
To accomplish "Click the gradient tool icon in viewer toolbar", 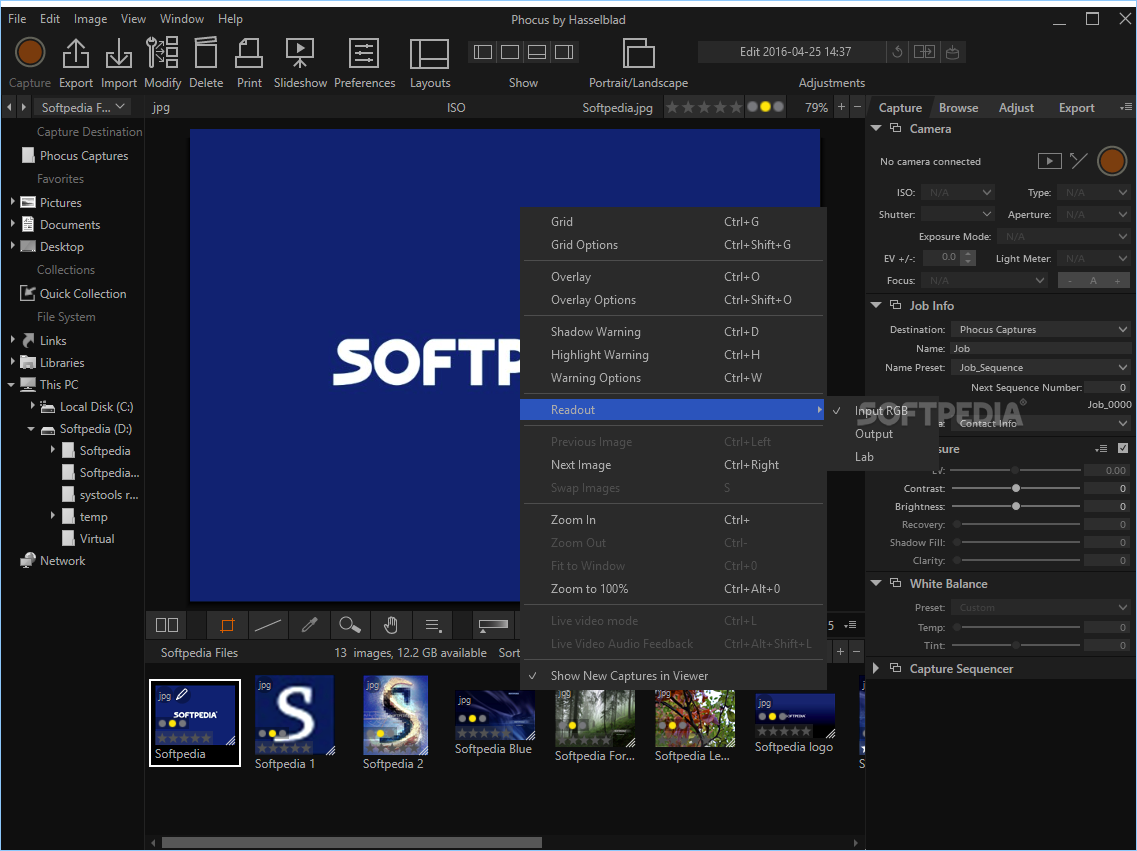I will pos(493,625).
